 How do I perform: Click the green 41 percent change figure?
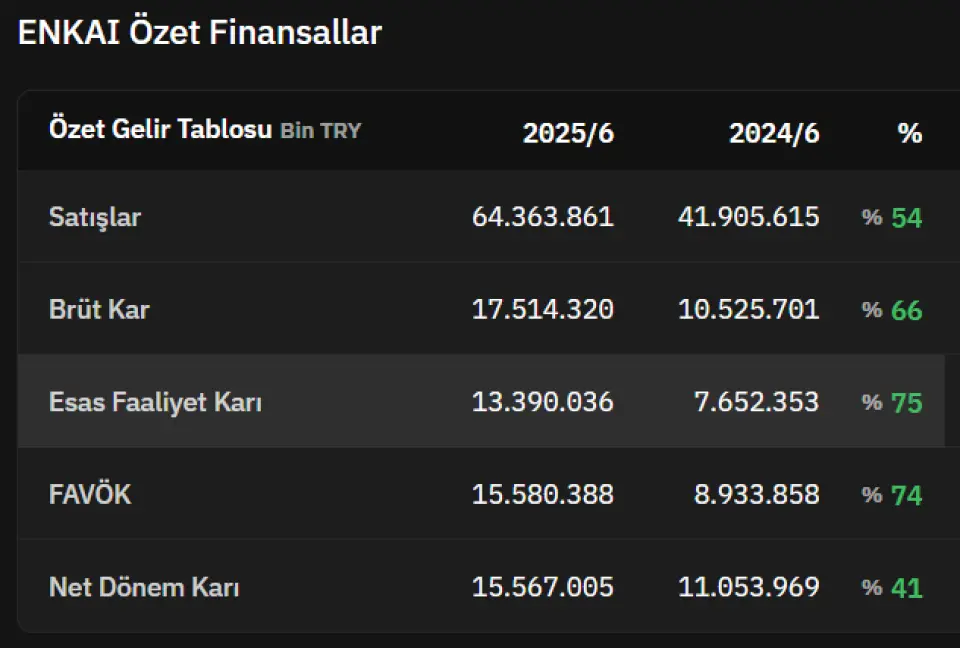907,588
